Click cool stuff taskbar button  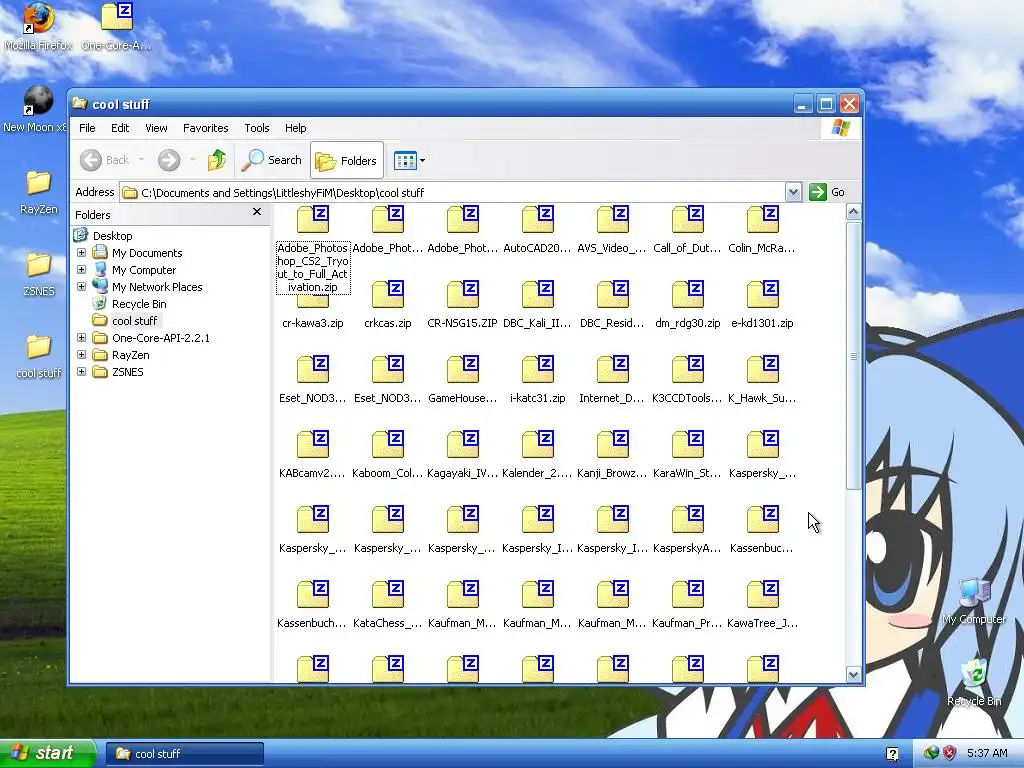tap(185, 754)
